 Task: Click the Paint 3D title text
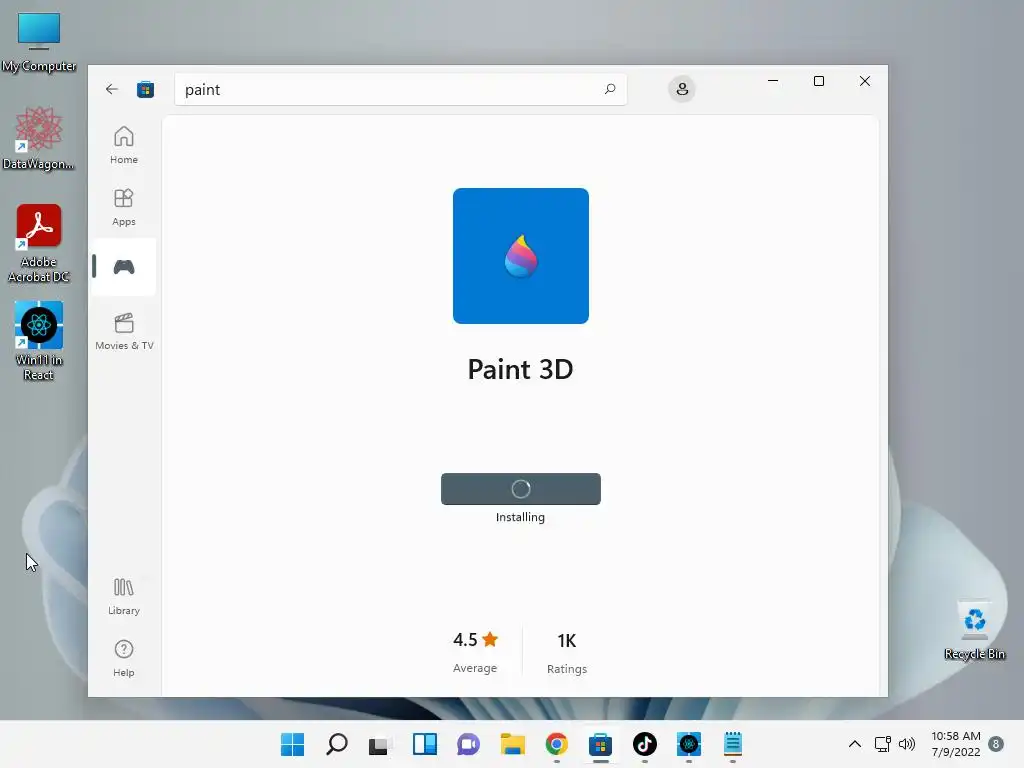(520, 370)
